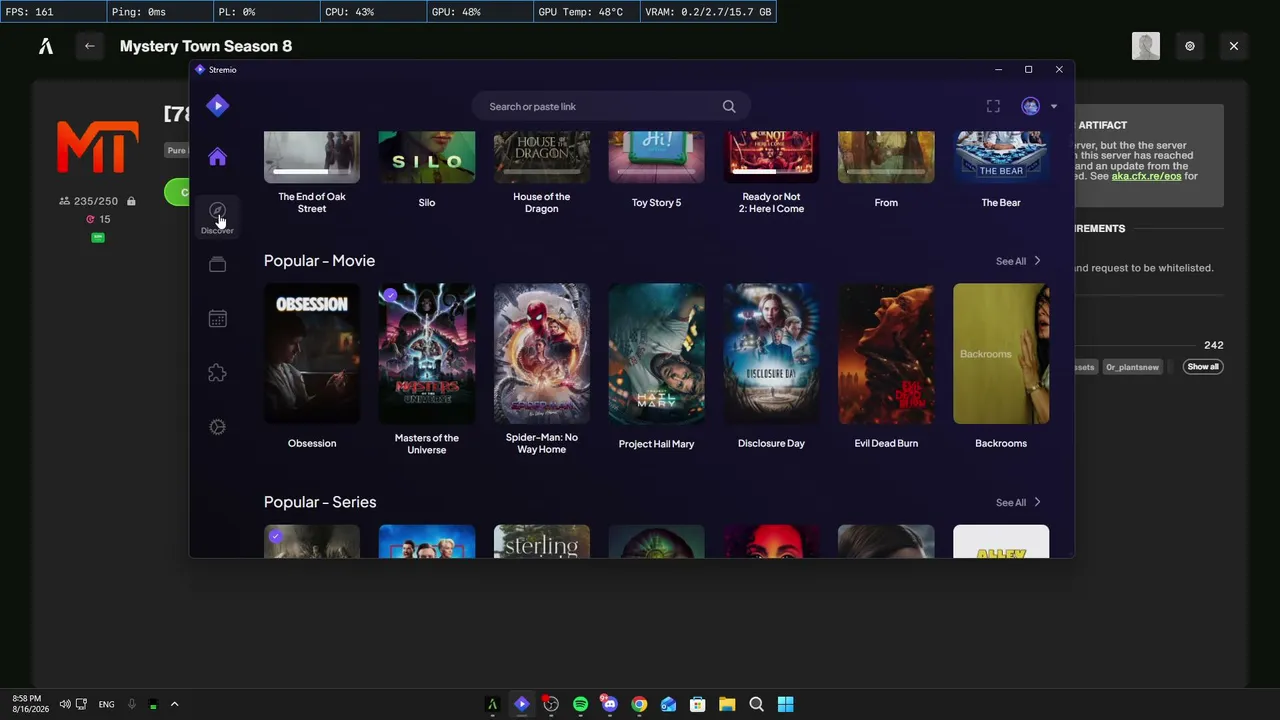Open Windows Search from the taskbar
The height and width of the screenshot is (720, 1280).
(756, 704)
